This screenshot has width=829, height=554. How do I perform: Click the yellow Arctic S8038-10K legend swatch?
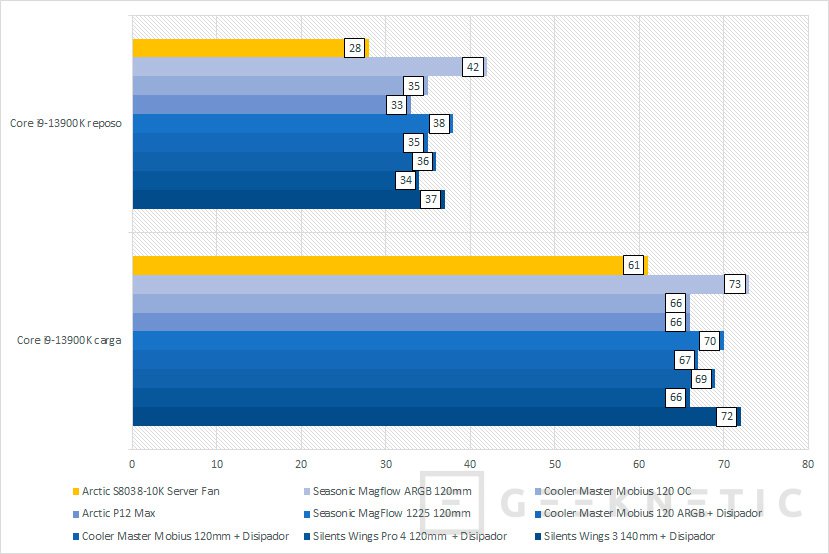coord(76,491)
